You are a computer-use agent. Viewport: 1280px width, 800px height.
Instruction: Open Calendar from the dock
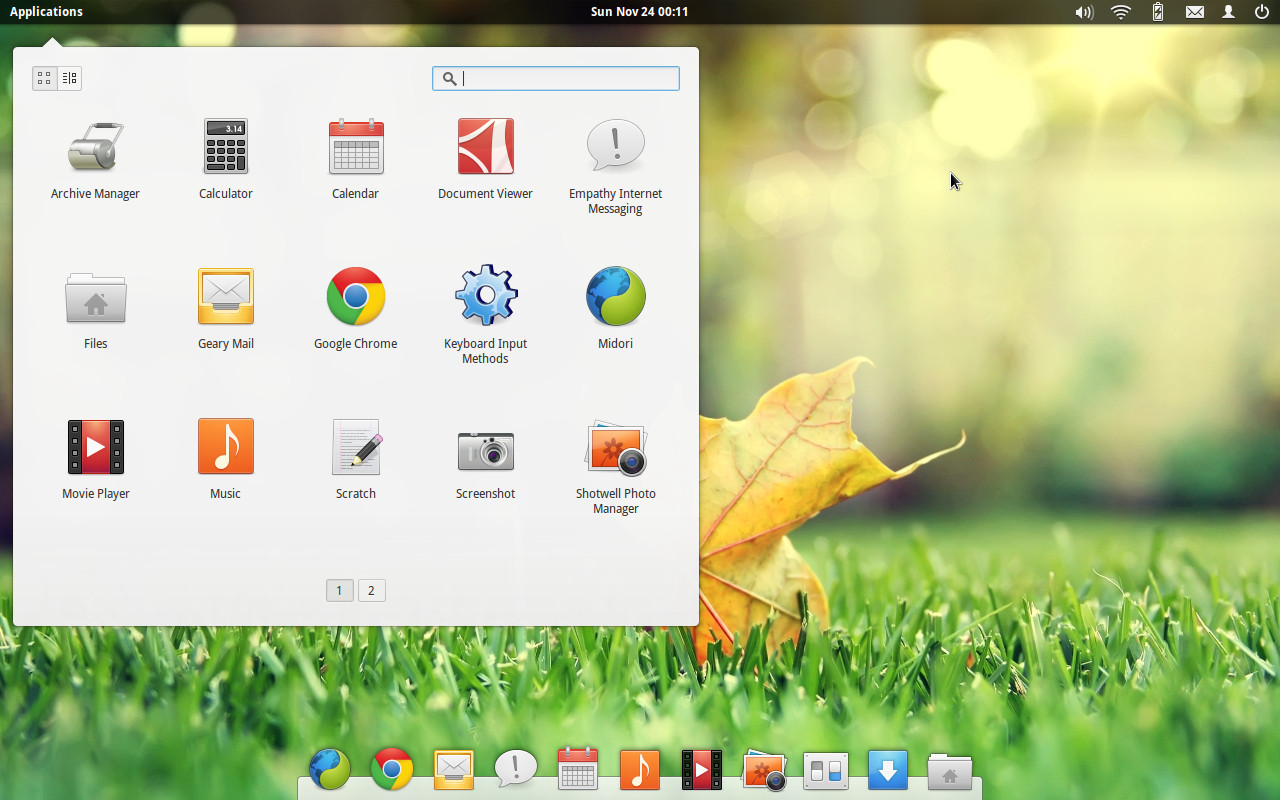[x=578, y=768]
